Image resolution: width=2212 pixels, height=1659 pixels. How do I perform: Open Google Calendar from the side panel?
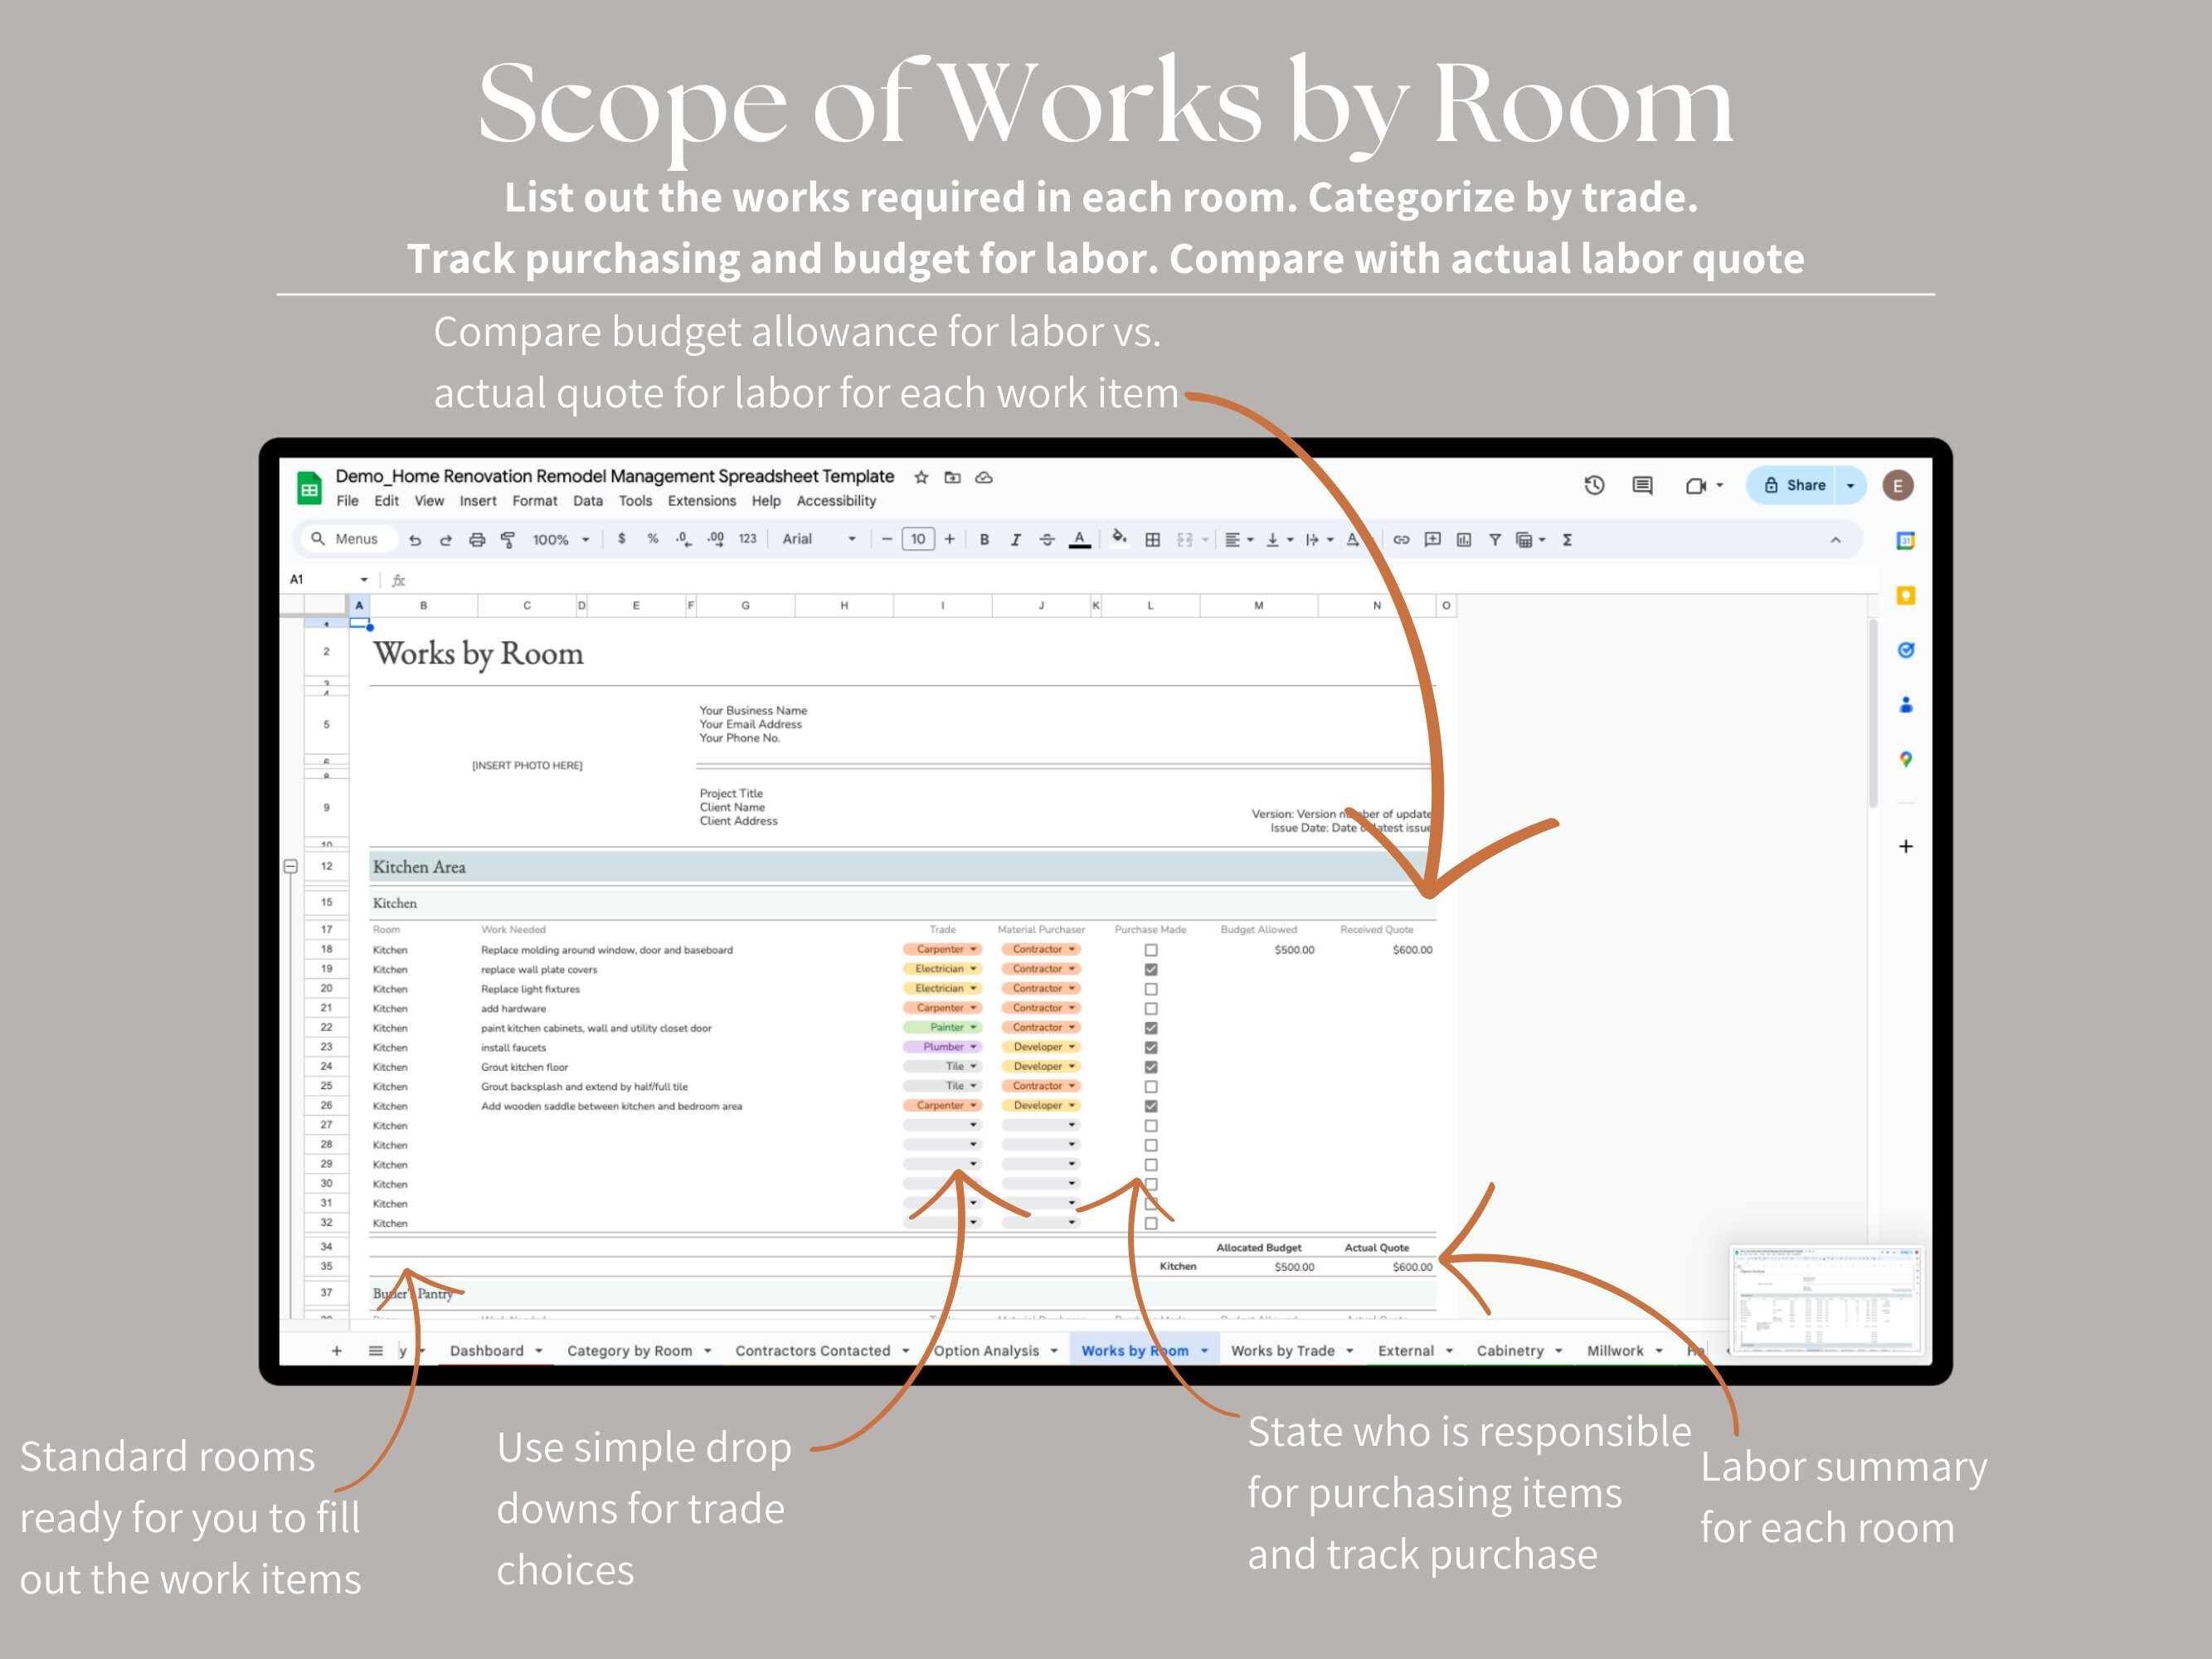click(x=1907, y=539)
